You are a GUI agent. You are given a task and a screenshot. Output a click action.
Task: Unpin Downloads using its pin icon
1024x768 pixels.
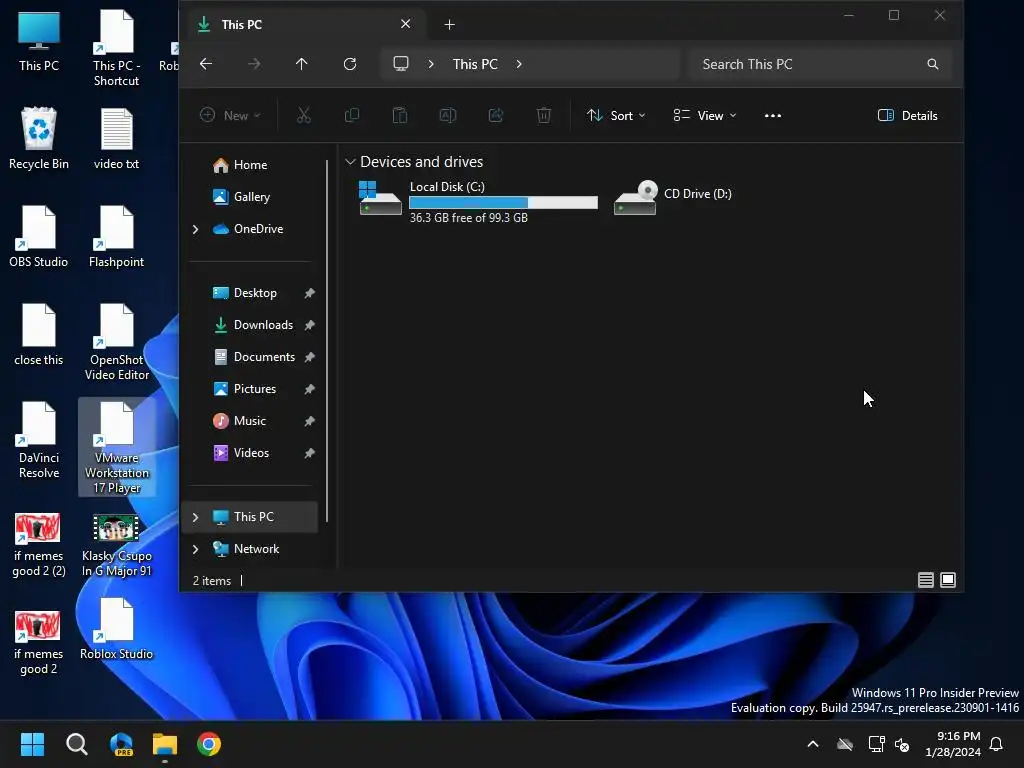310,325
